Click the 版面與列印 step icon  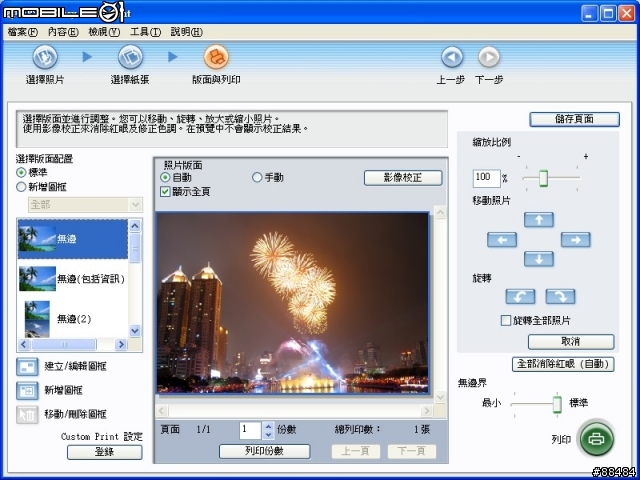click(x=216, y=57)
